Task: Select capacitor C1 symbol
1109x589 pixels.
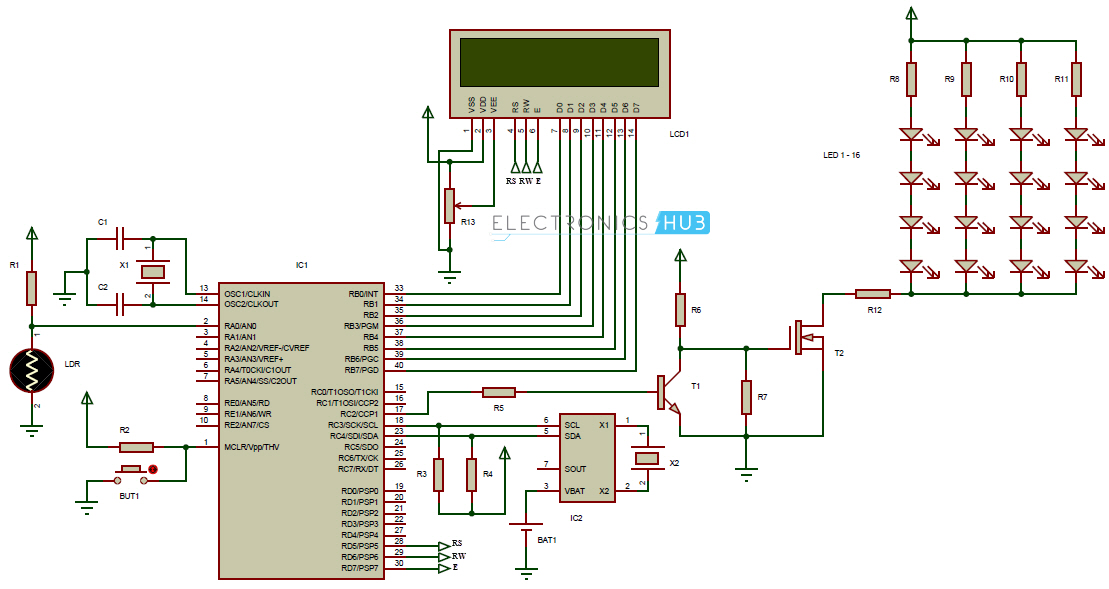Action: (x=121, y=238)
